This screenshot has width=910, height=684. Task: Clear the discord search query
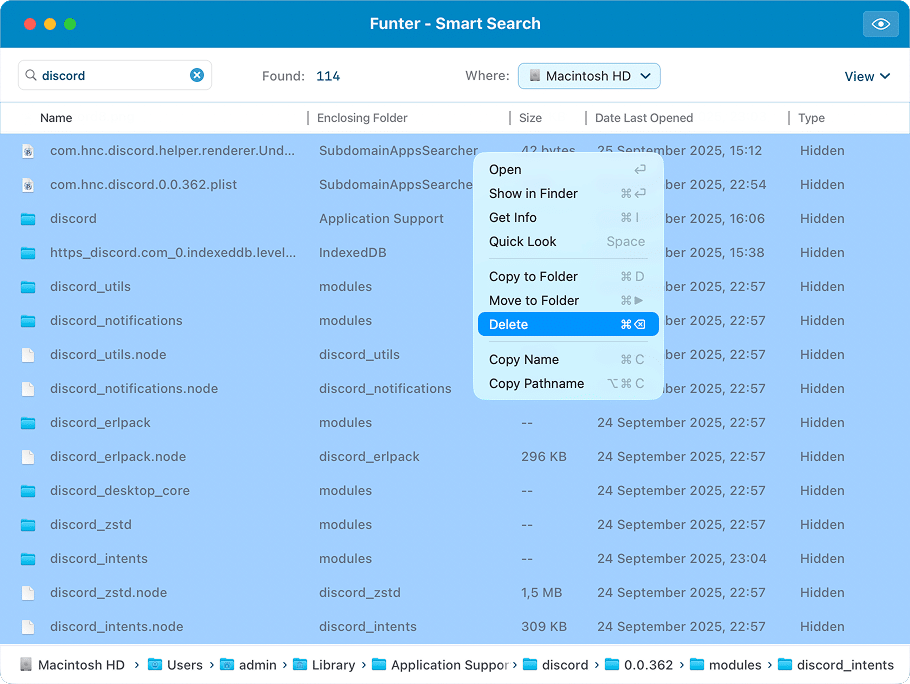[197, 75]
